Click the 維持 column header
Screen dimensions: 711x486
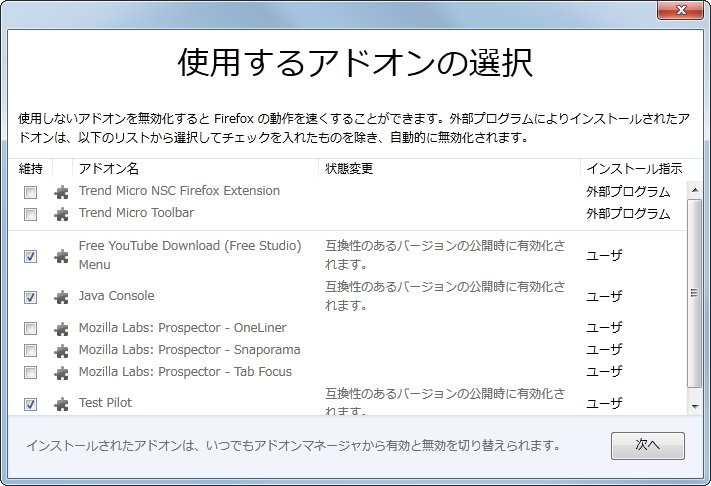(31, 169)
